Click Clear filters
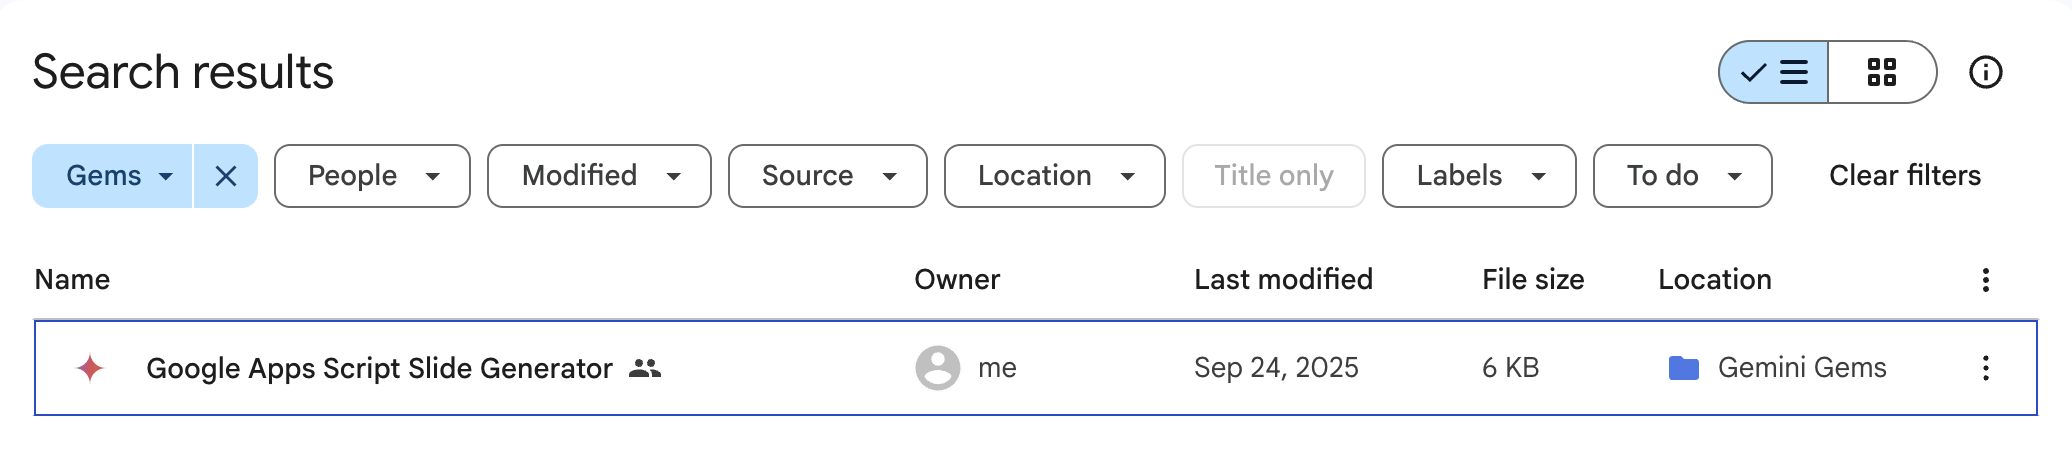The width and height of the screenshot is (2072, 470). pyautogui.click(x=1904, y=176)
